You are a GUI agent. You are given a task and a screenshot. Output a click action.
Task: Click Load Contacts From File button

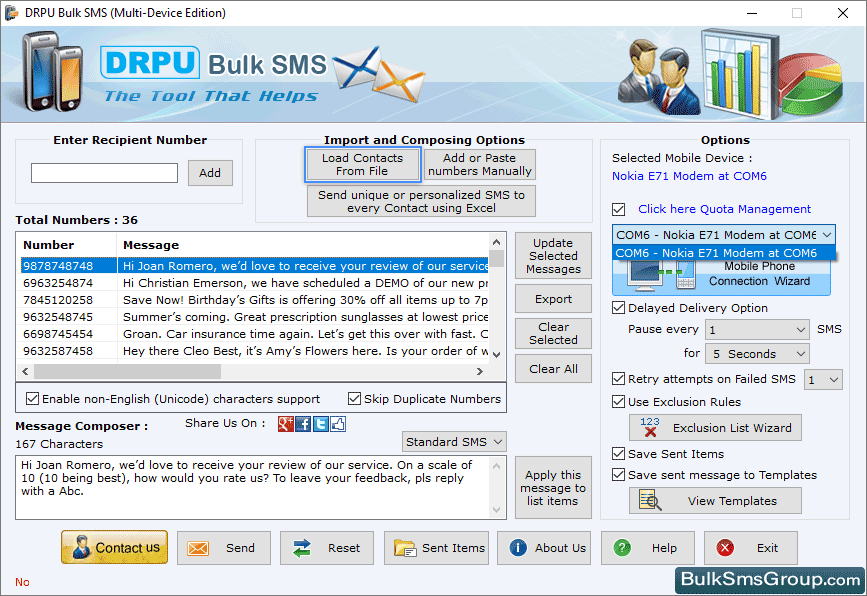362,165
